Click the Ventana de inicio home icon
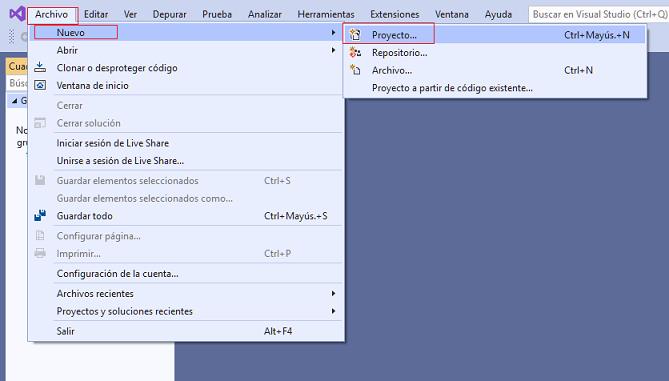This screenshot has width=669, height=381. [x=40, y=85]
